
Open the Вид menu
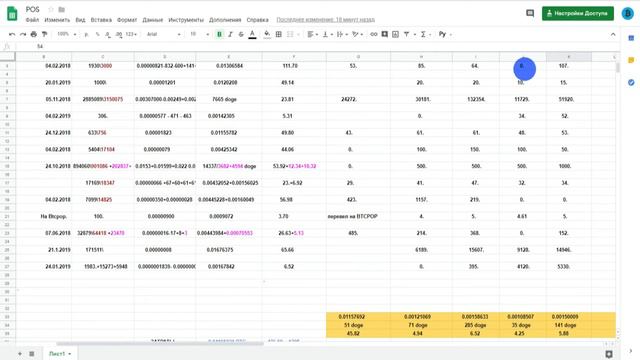80,20
